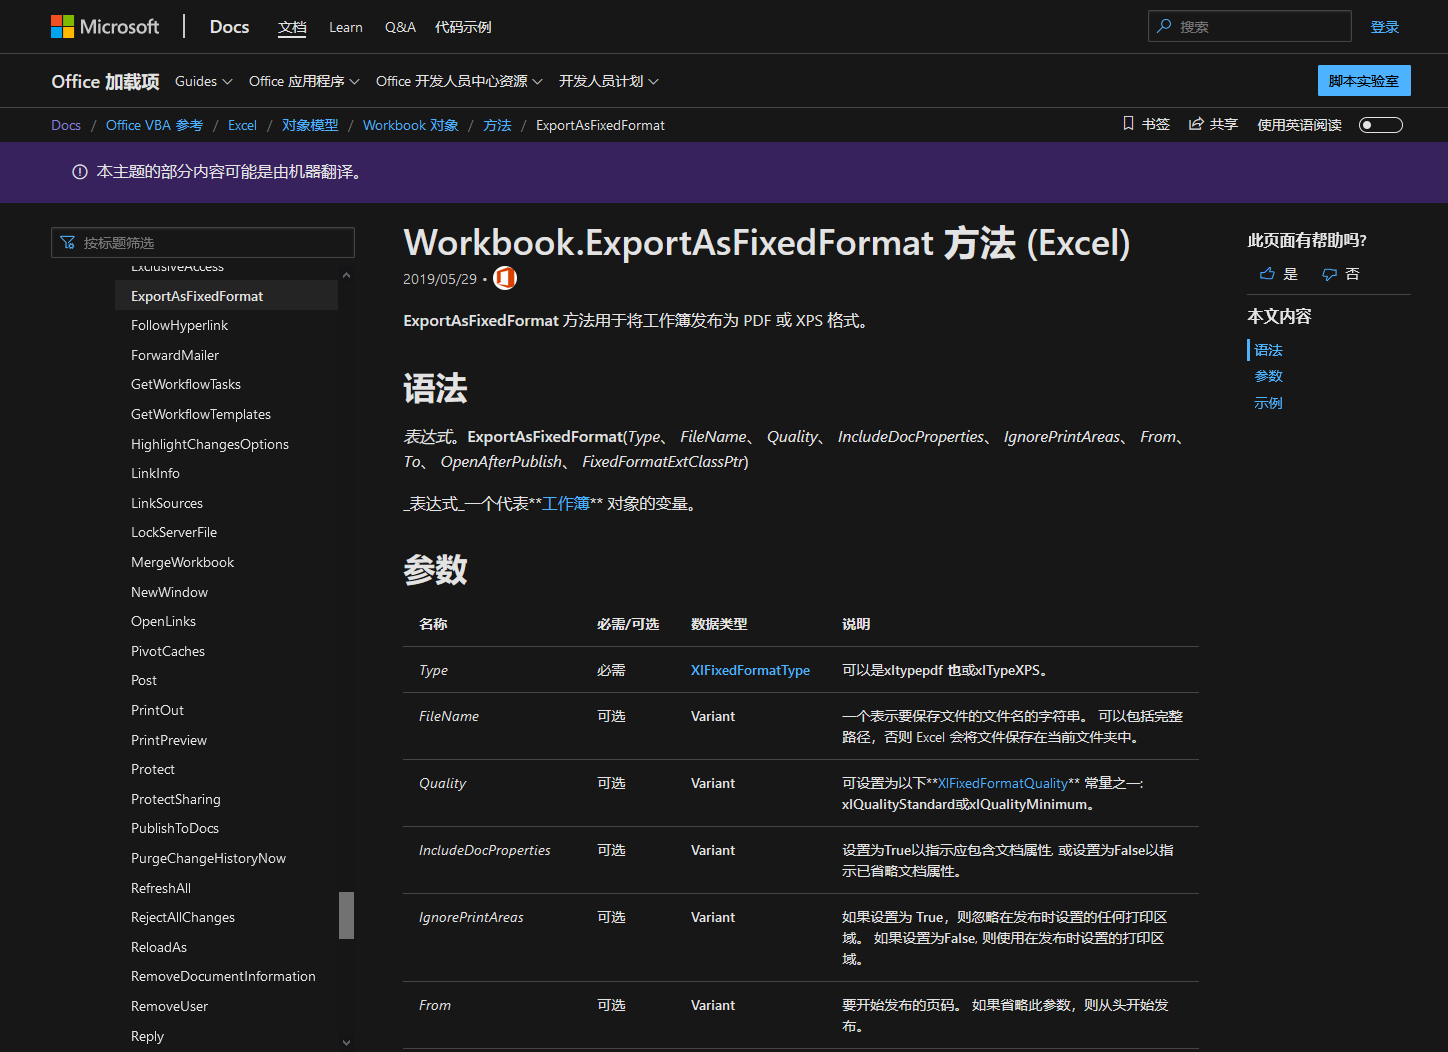Select GetWorkflowTasks in the sidebar
The width and height of the screenshot is (1448, 1052).
(x=186, y=384)
